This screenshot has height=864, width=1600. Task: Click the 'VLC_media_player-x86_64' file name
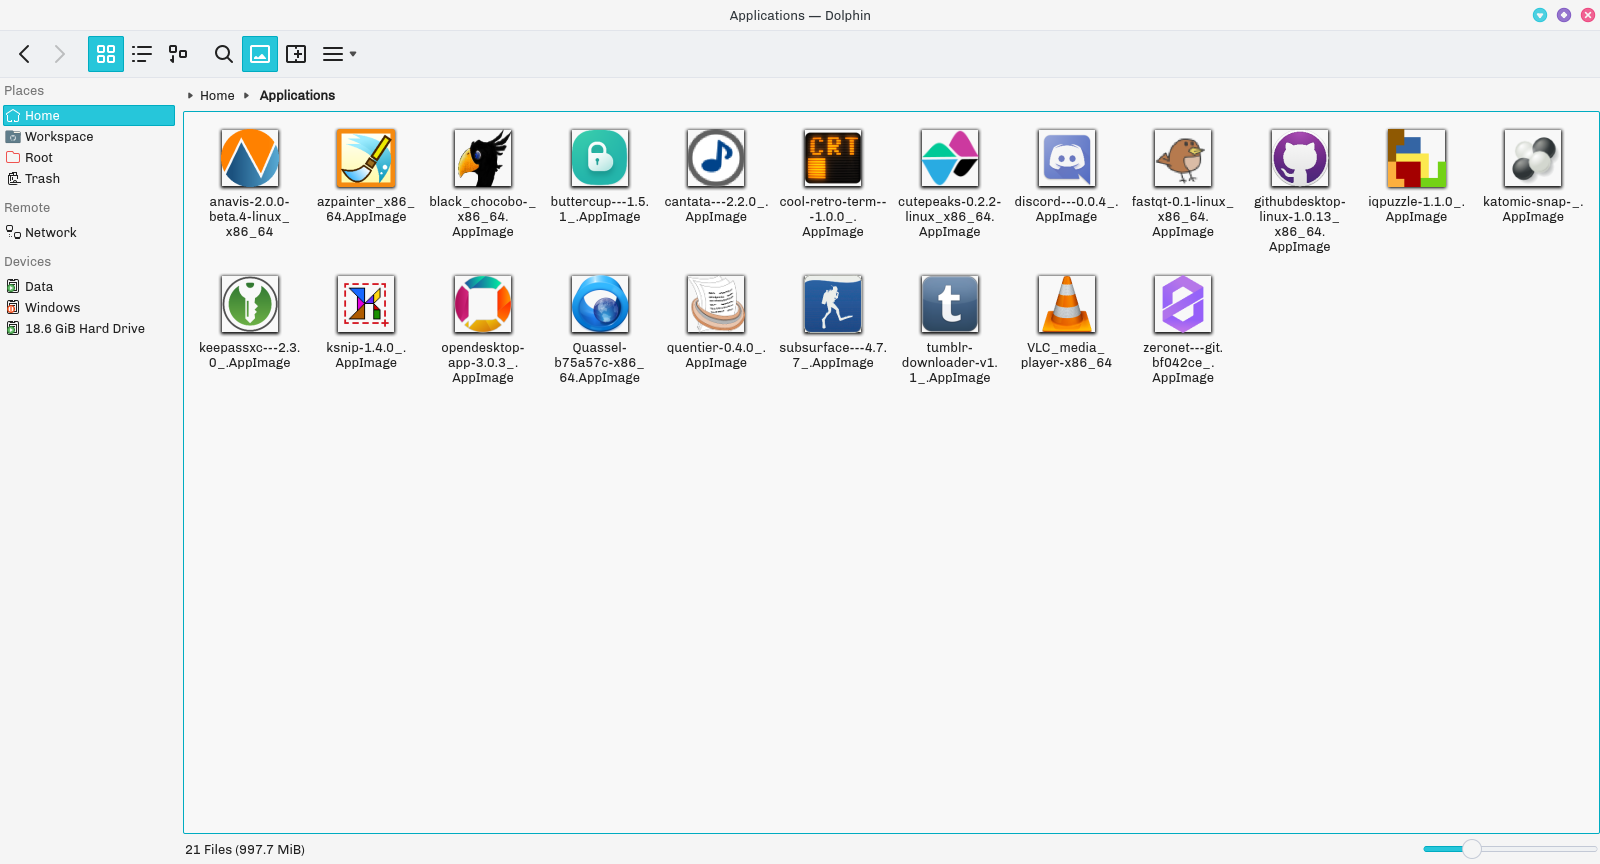(1067, 355)
